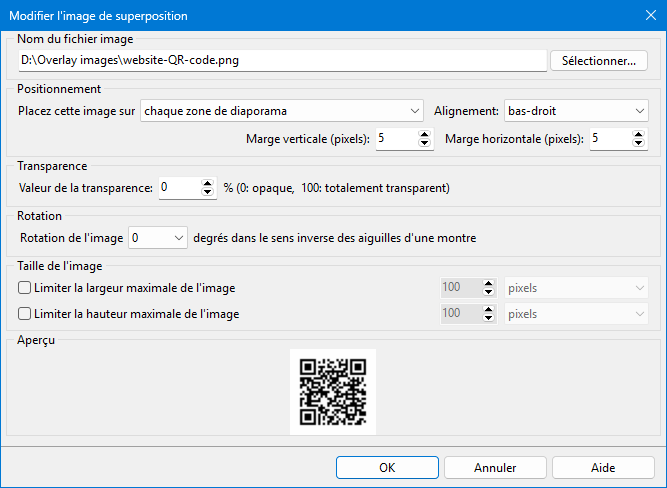Click the Marge horizontale number field
The height and width of the screenshot is (488, 667).
610,139
